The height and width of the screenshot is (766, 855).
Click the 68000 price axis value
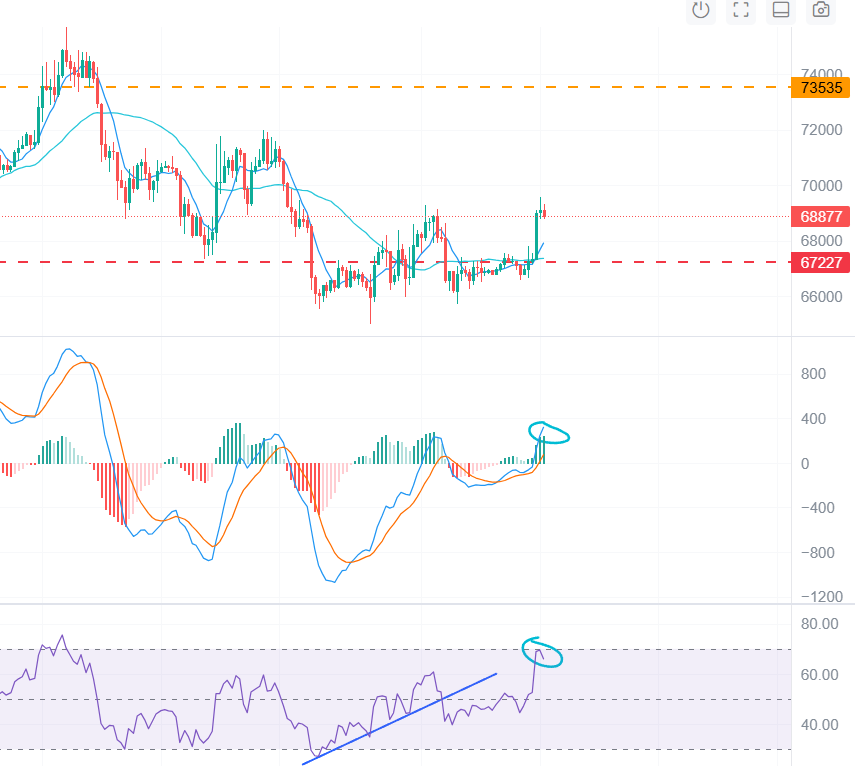pyautogui.click(x=821, y=240)
